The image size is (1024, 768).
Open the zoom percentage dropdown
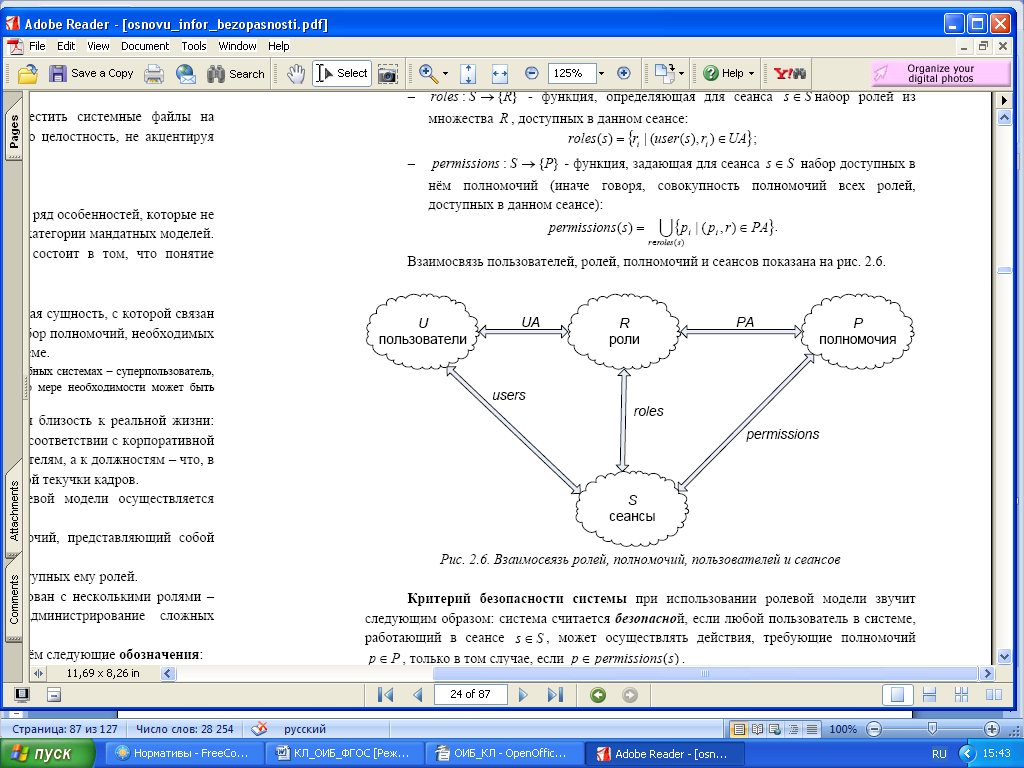point(601,74)
